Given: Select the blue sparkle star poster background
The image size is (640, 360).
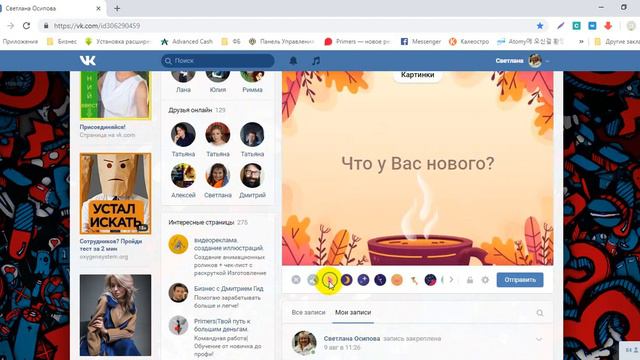Looking at the screenshot, I should (363, 280).
